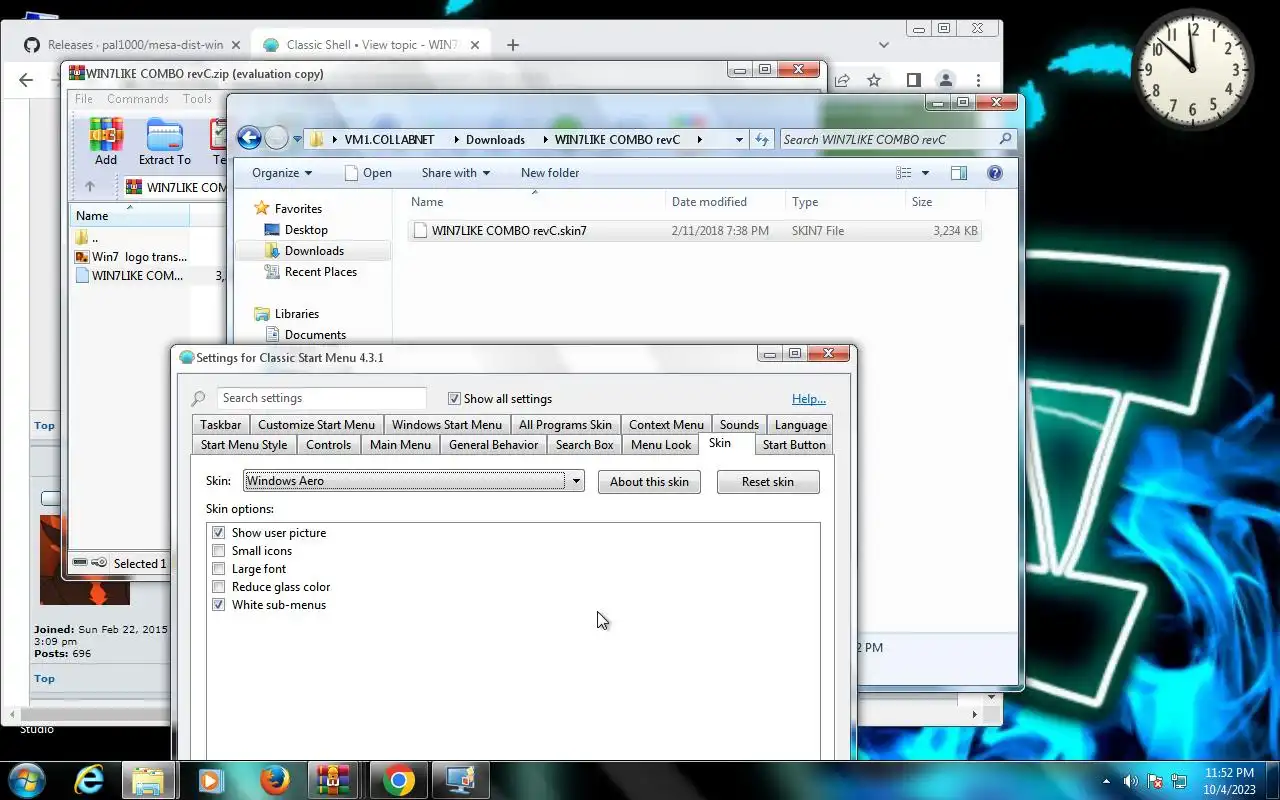Switch to Chrome taskbar icon

[398, 780]
